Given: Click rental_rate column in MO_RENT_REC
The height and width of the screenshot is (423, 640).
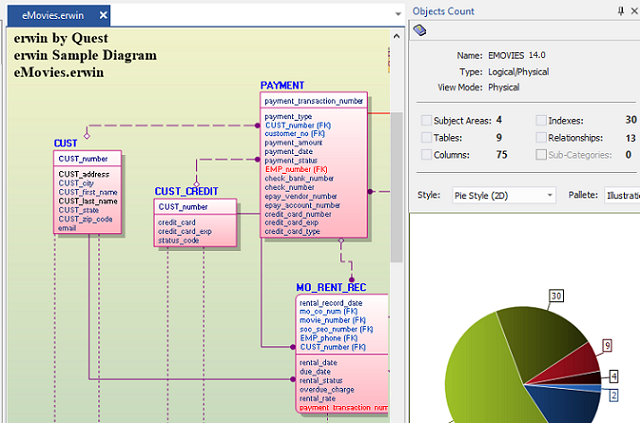Looking at the screenshot, I should (x=317, y=399).
